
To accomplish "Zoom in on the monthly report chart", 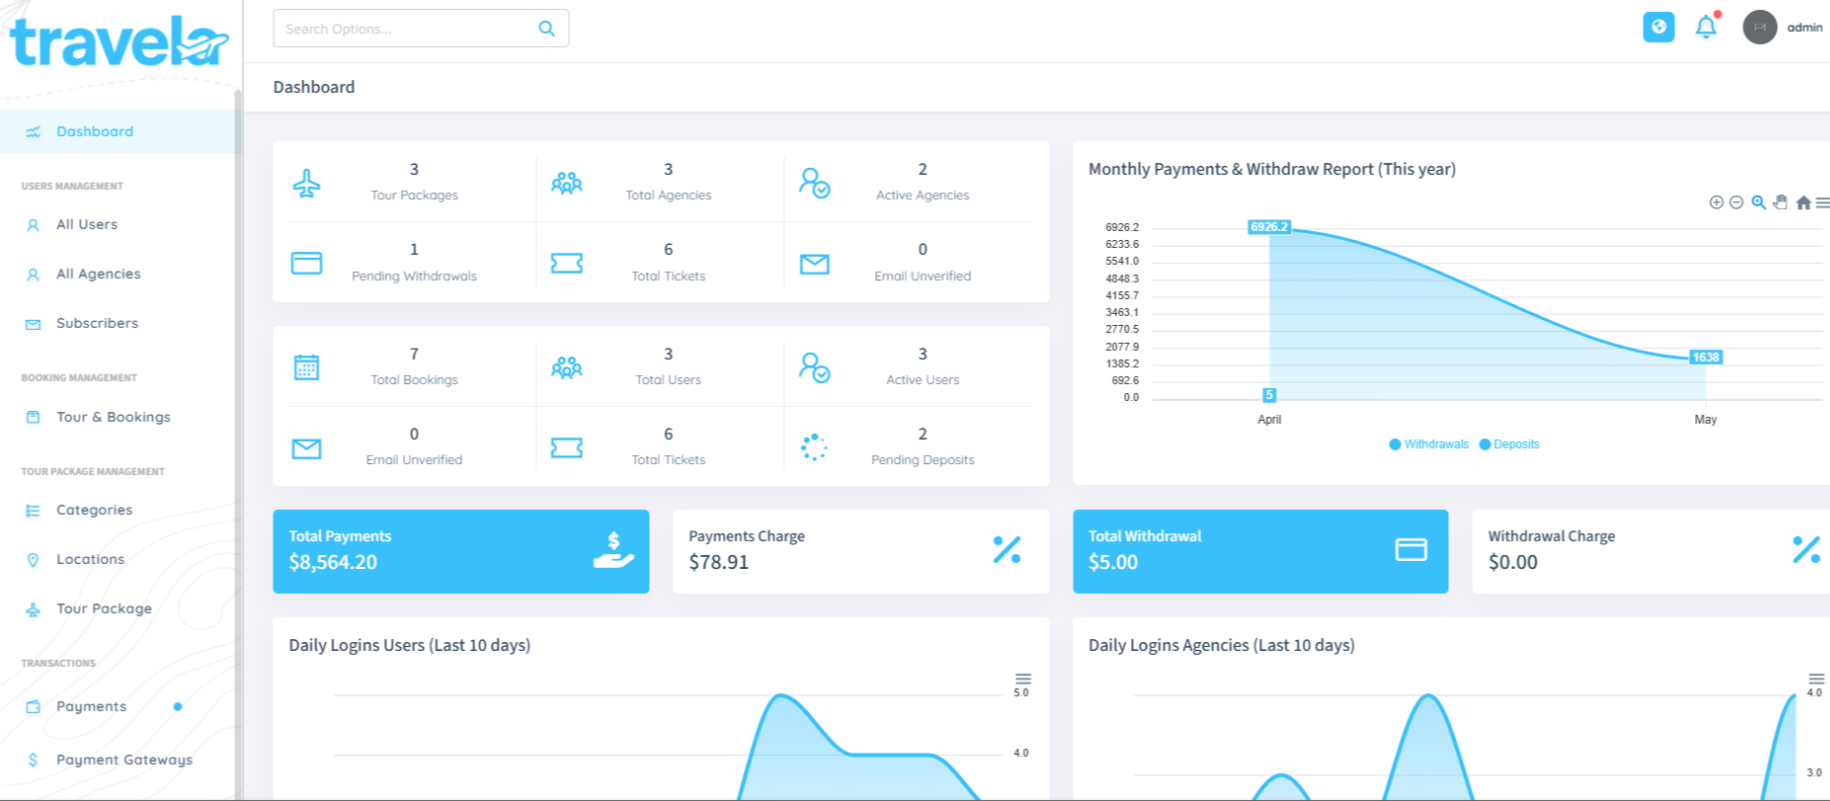I will point(1716,203).
